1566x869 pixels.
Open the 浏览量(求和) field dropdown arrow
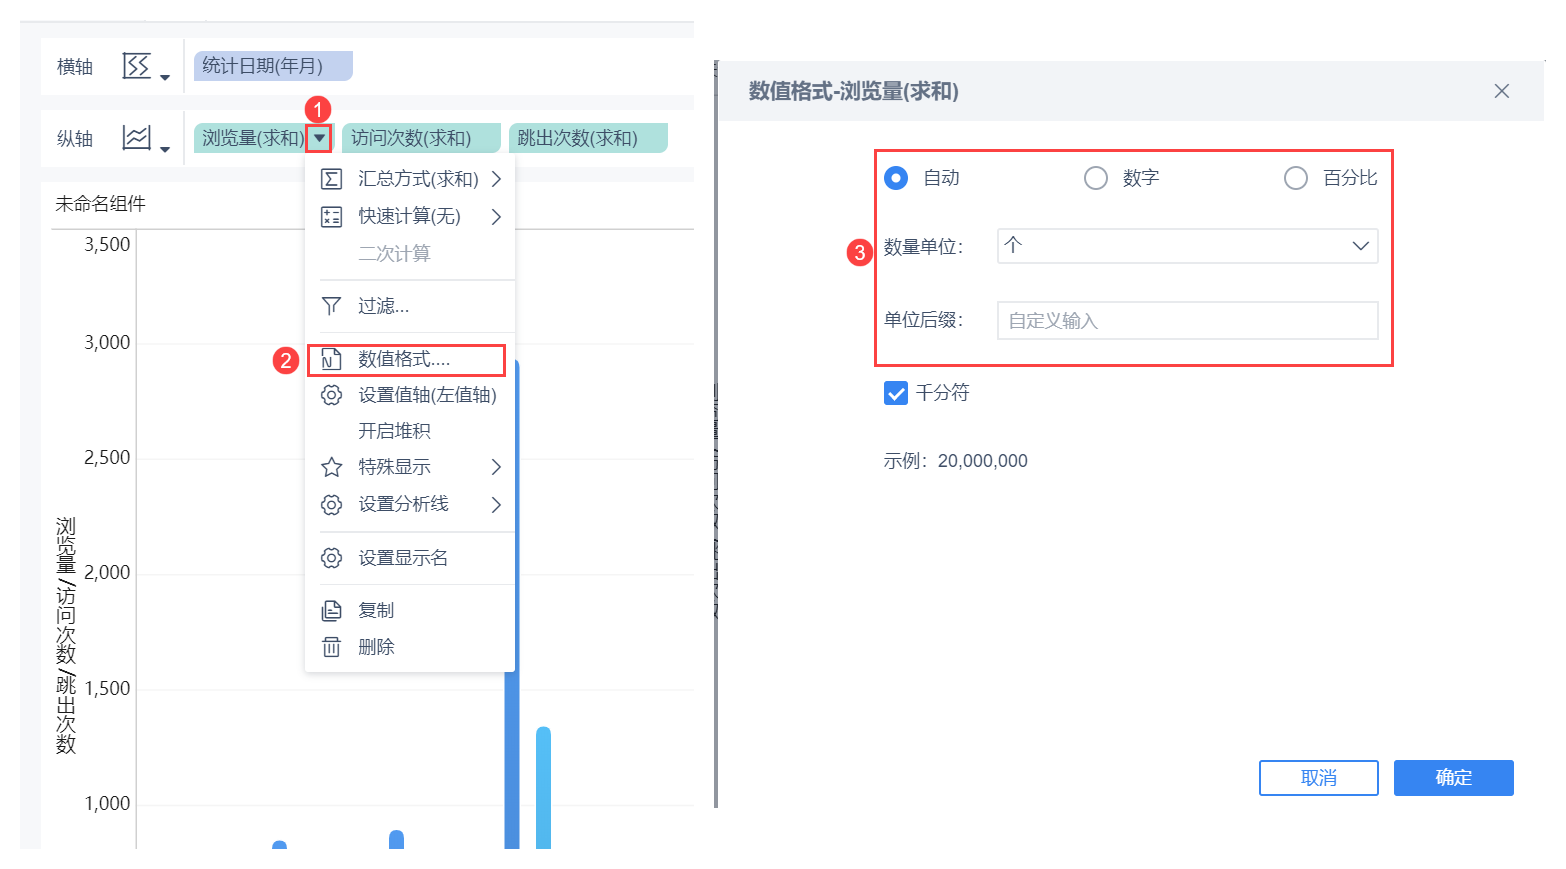[319, 138]
